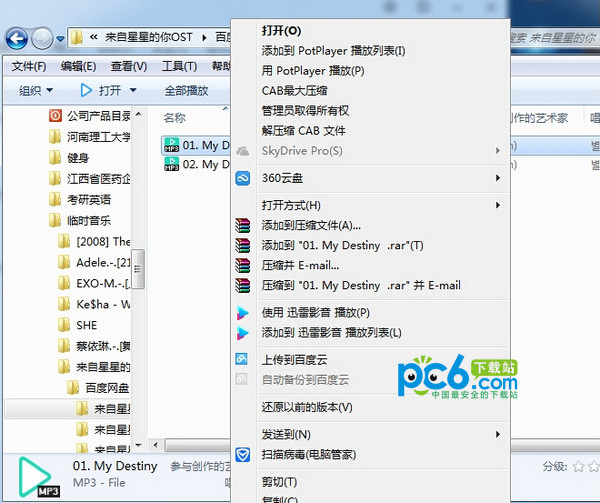Click 迅雷影音 icon beside 添加到 播放列表(L)
Viewport: 600px width, 503px height.
click(243, 333)
